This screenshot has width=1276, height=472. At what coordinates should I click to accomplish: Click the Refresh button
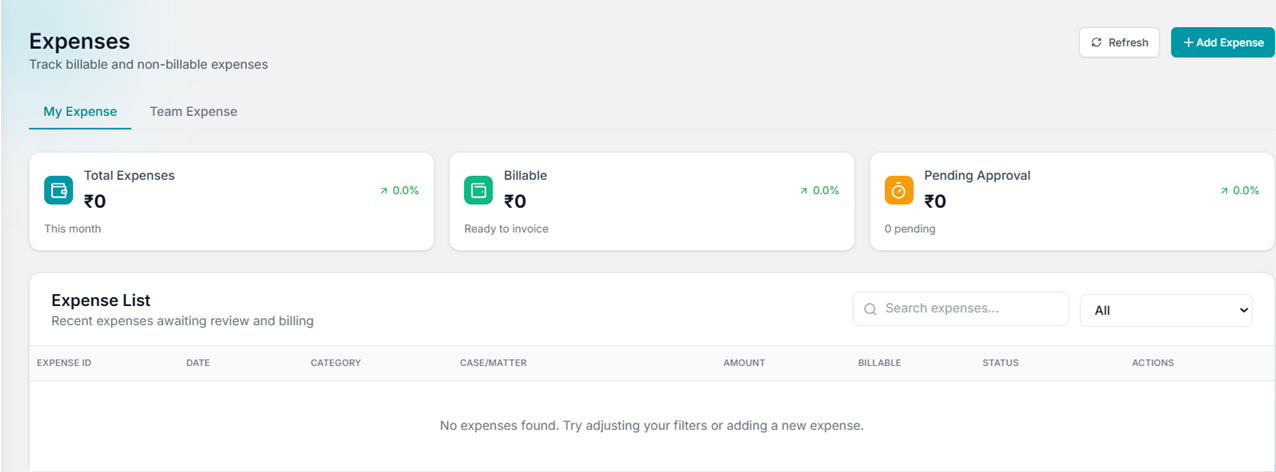click(1119, 42)
